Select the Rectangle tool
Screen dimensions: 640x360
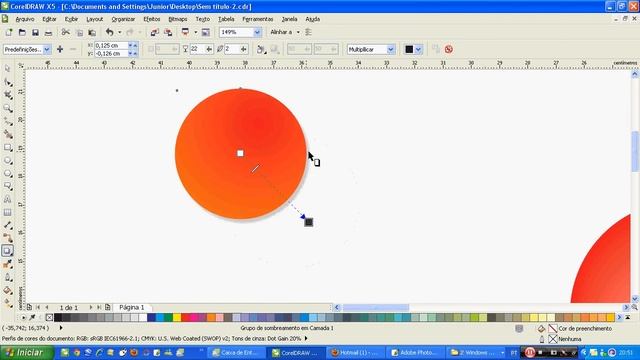click(7, 147)
